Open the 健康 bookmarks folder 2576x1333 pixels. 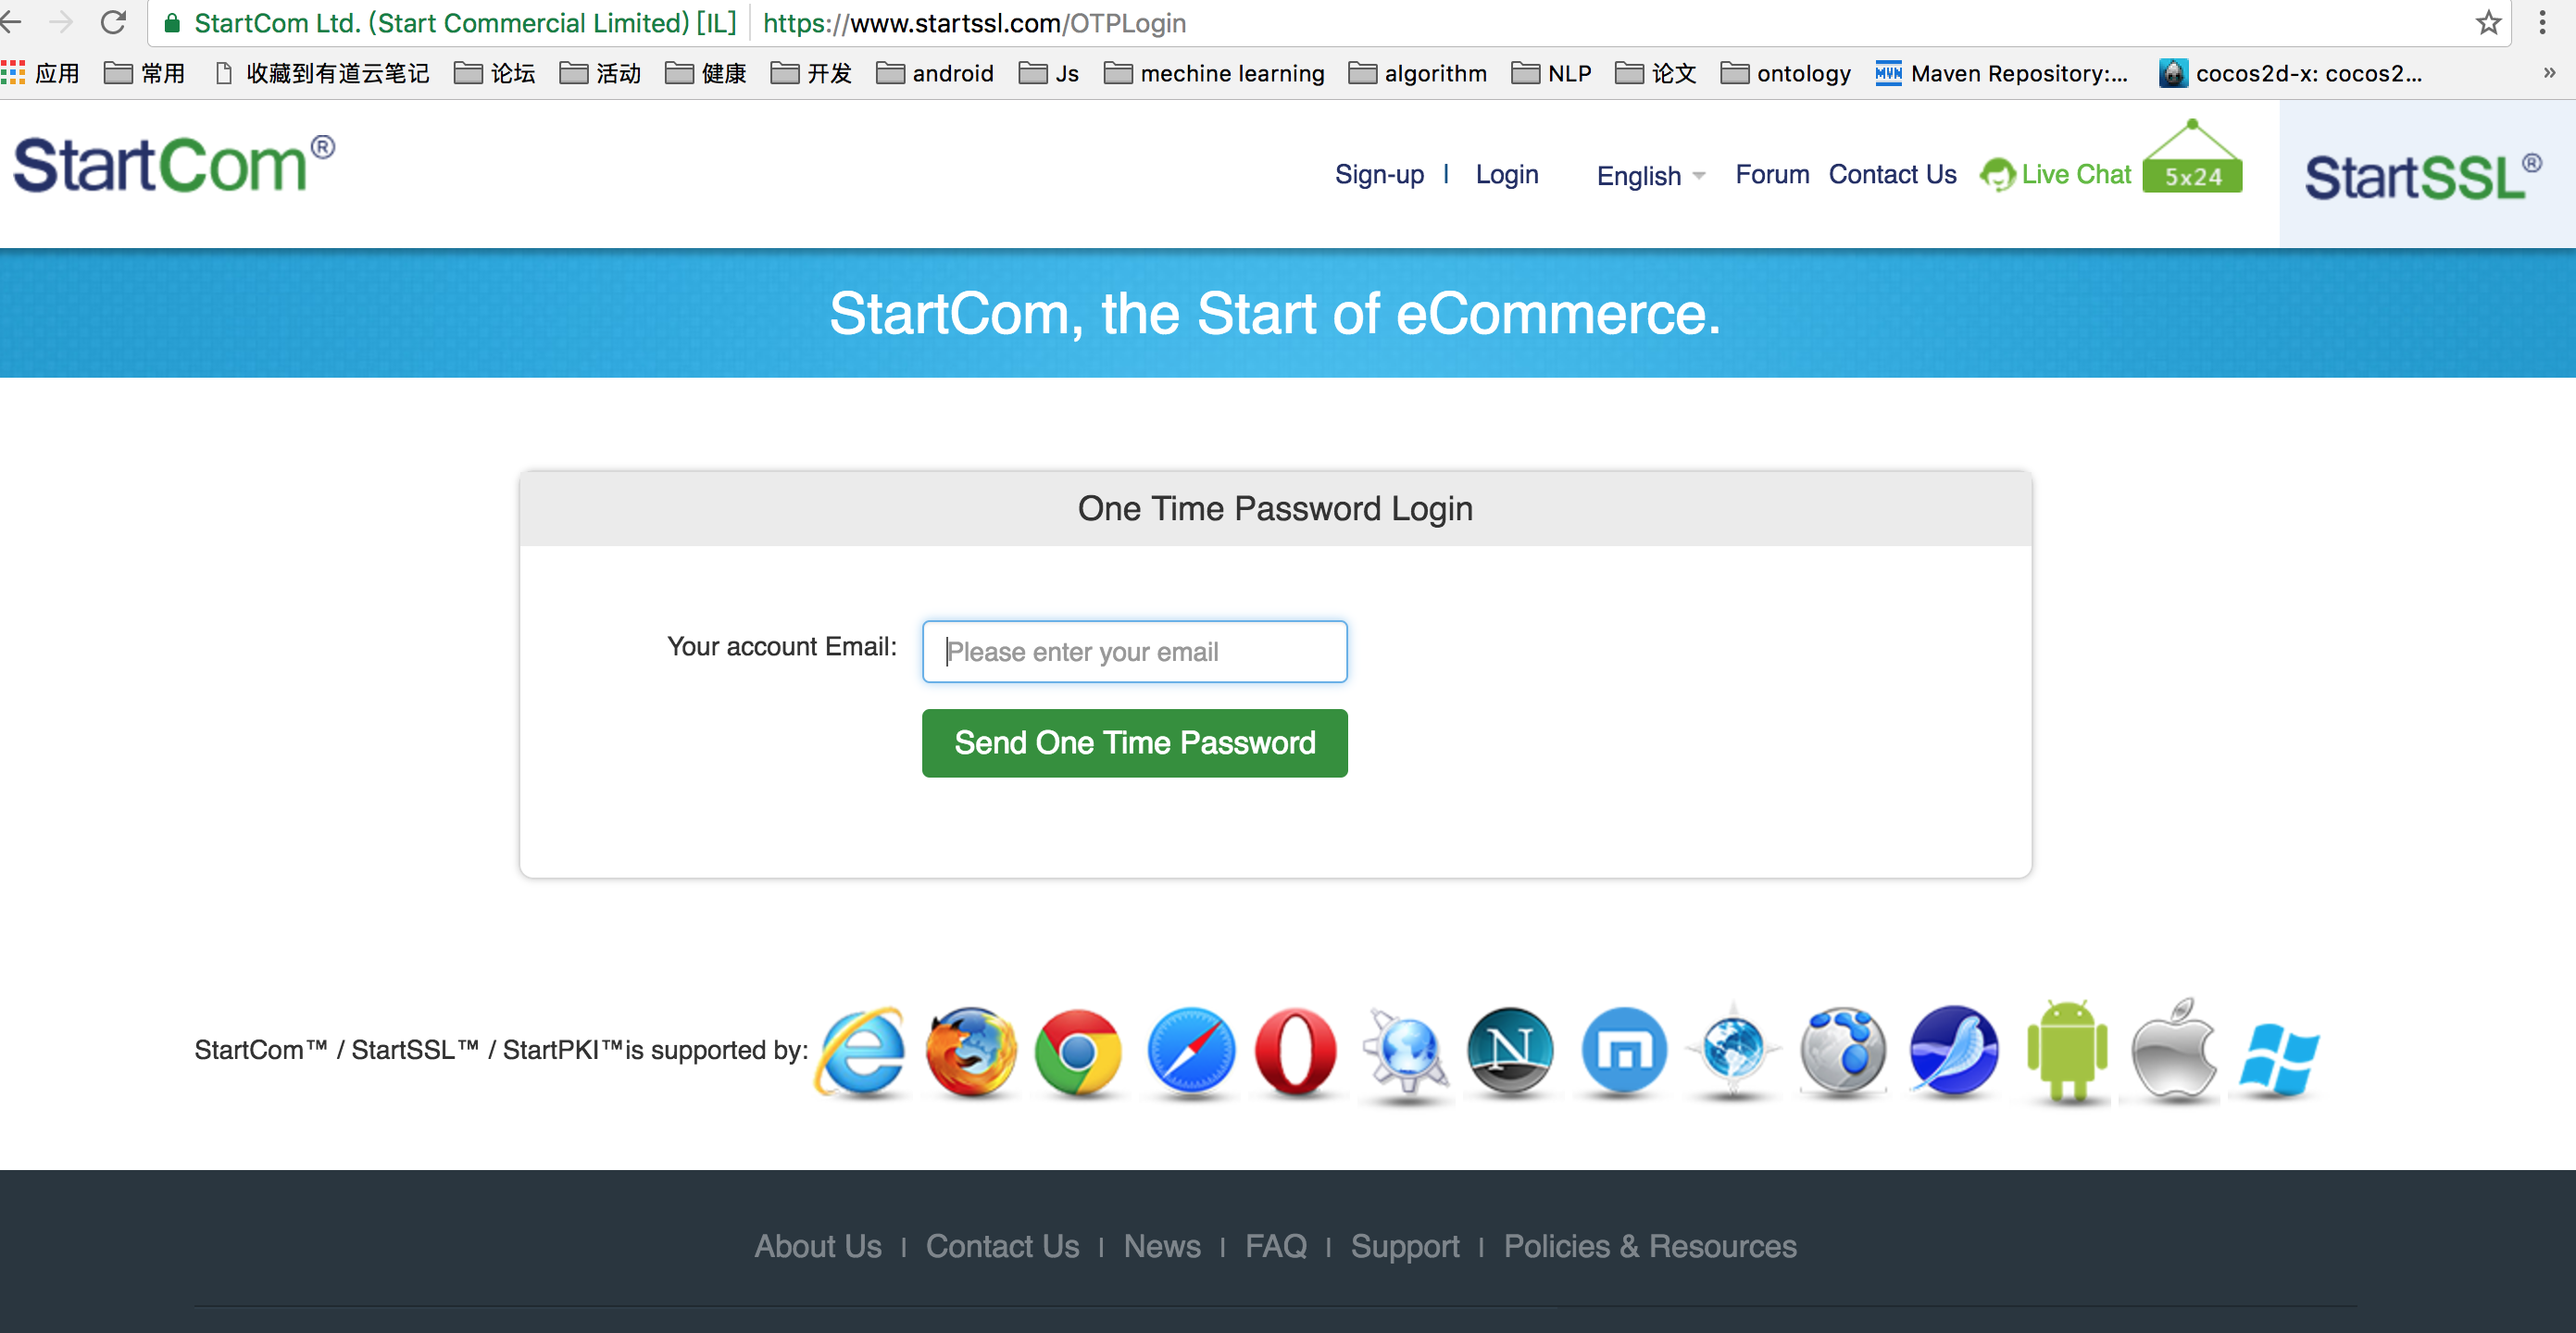tap(706, 73)
